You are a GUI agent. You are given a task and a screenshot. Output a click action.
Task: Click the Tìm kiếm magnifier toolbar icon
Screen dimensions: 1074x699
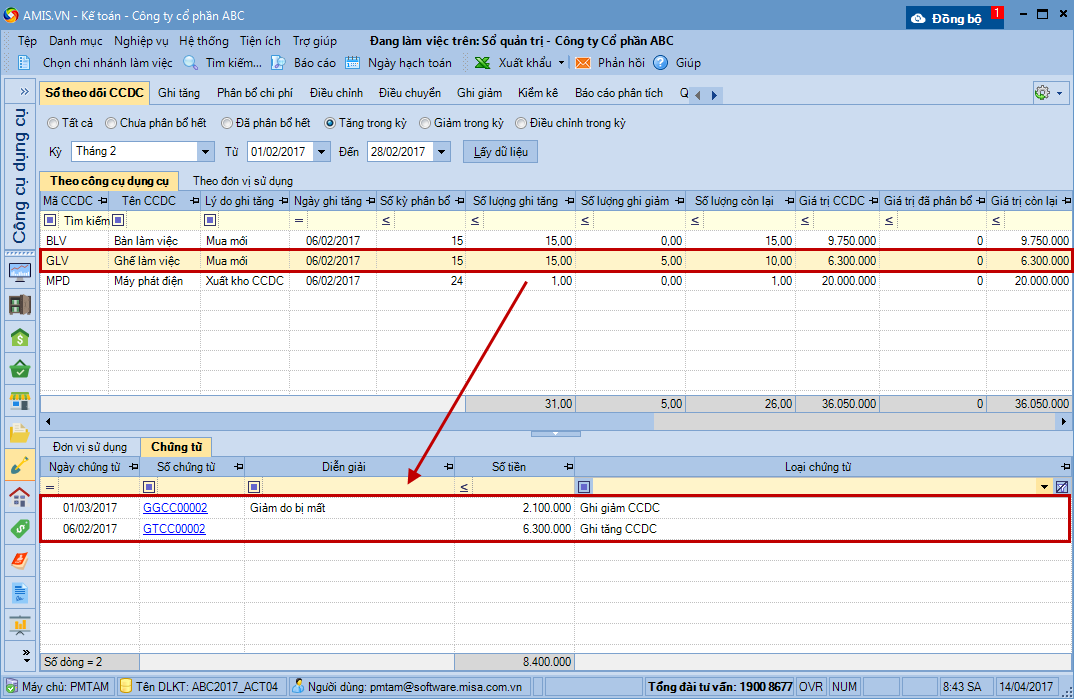coord(191,63)
